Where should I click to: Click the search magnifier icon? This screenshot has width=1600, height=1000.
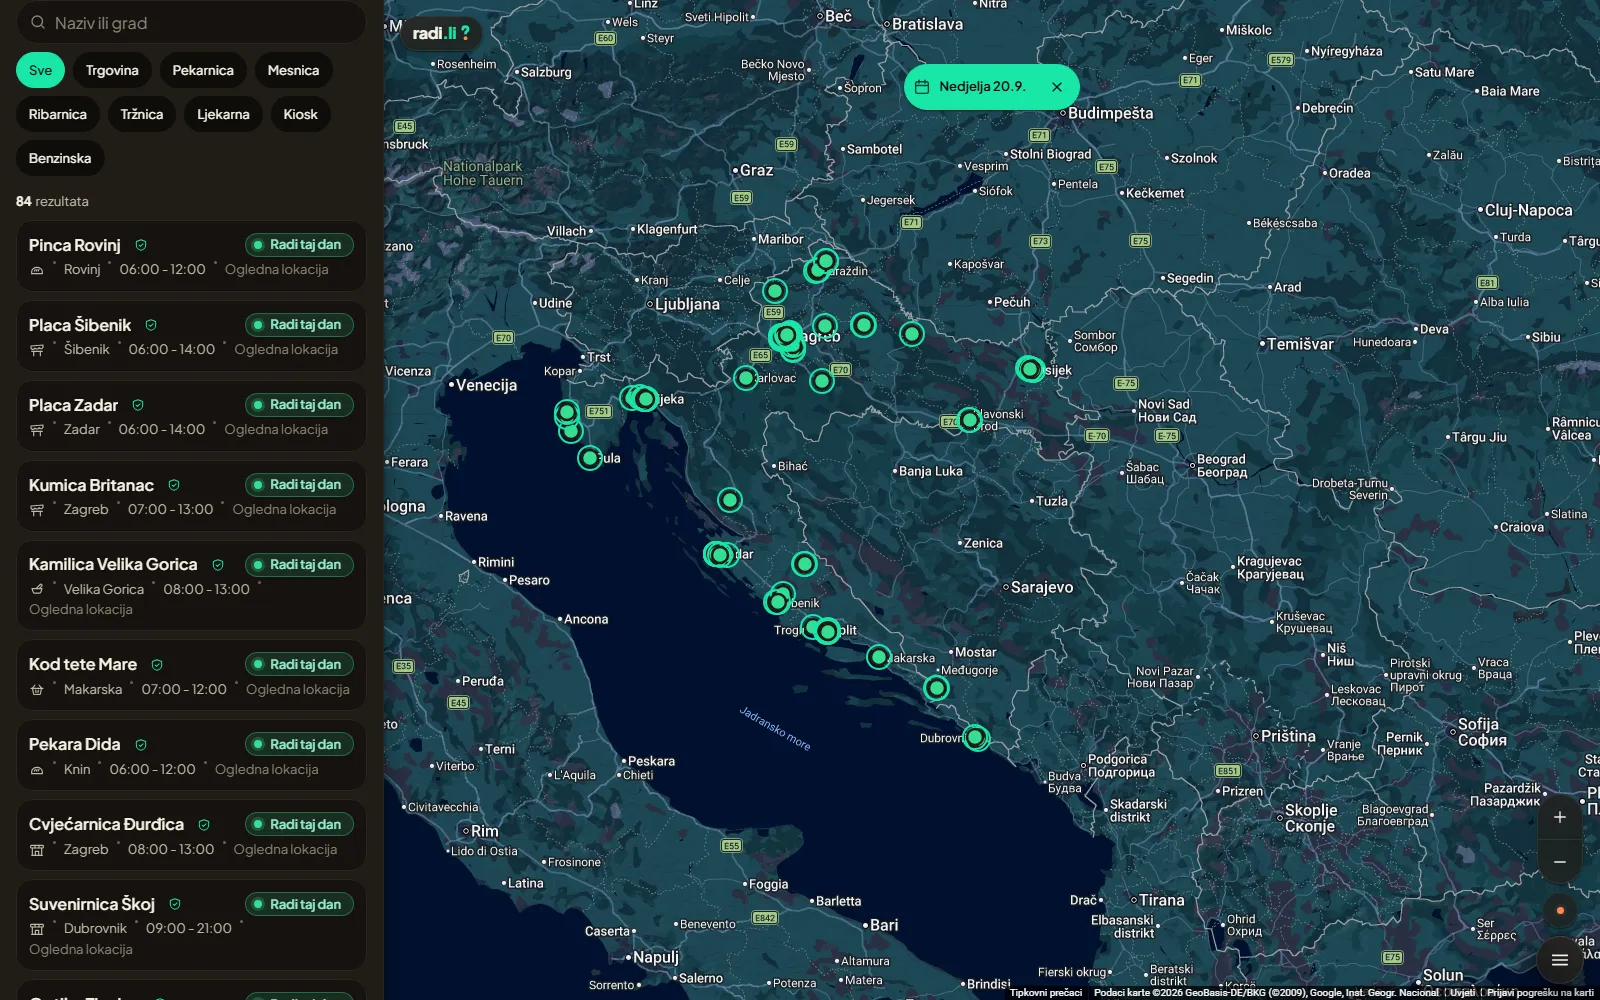pyautogui.click(x=37, y=23)
